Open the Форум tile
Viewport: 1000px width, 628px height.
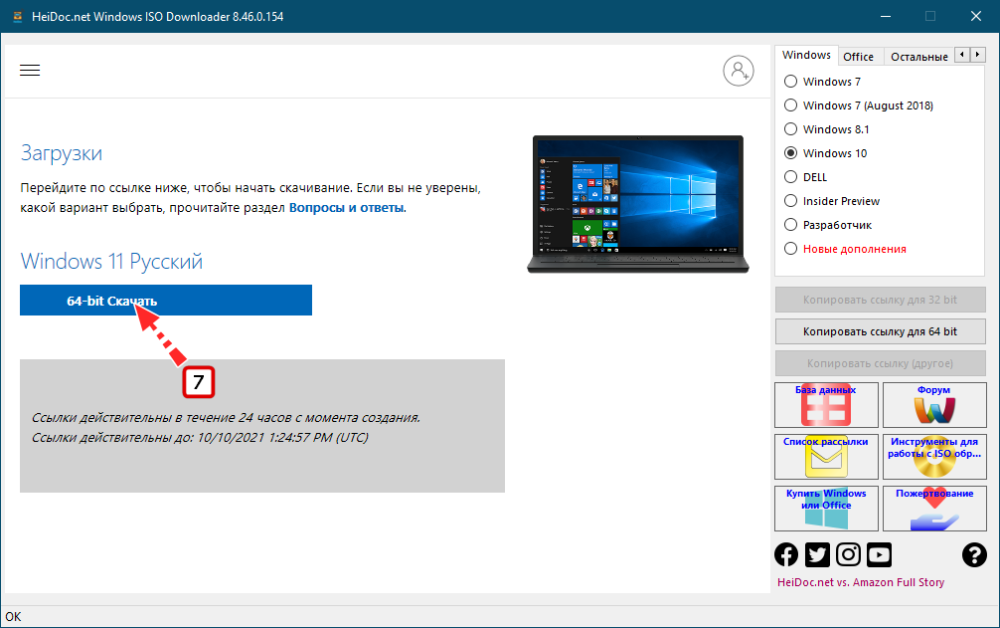coord(934,405)
